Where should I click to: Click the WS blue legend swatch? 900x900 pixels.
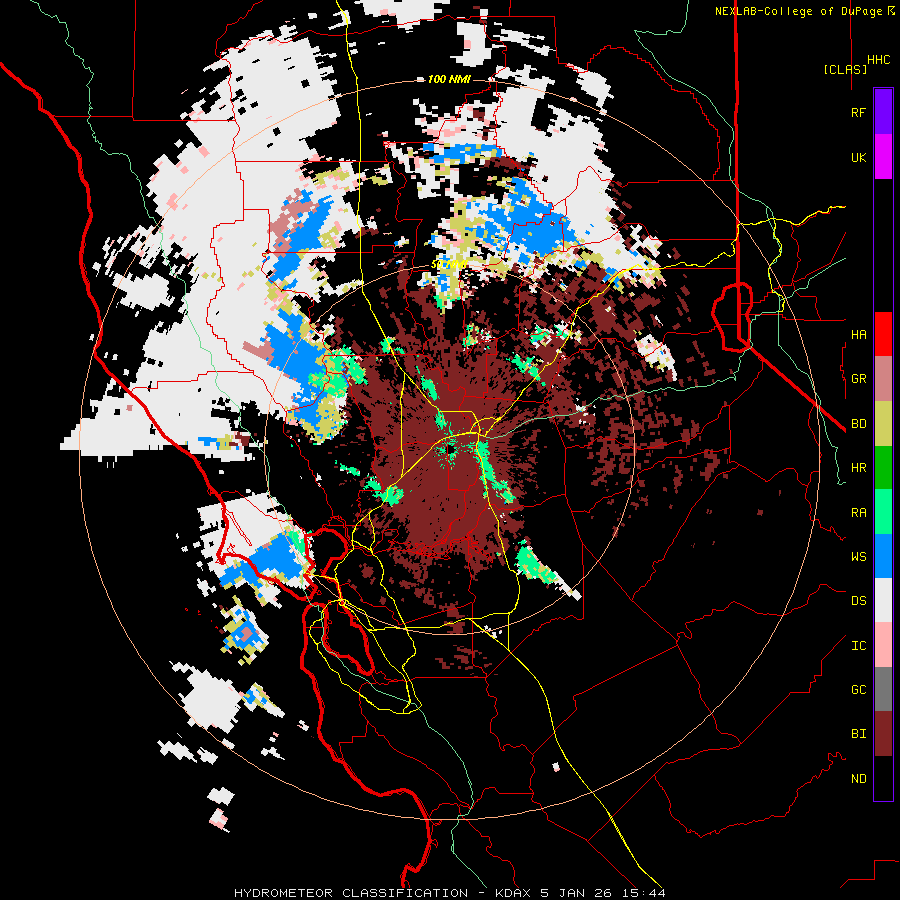pos(883,556)
